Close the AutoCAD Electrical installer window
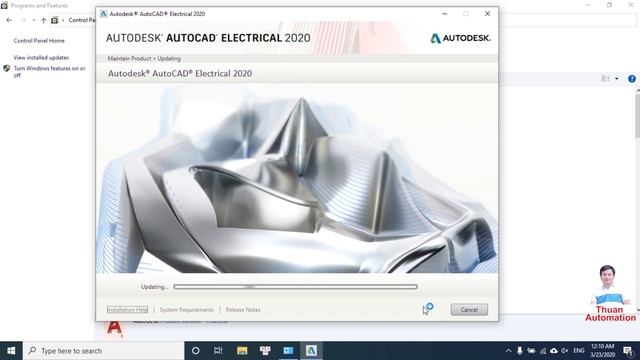Image resolution: width=640 pixels, height=360 pixels. click(487, 13)
